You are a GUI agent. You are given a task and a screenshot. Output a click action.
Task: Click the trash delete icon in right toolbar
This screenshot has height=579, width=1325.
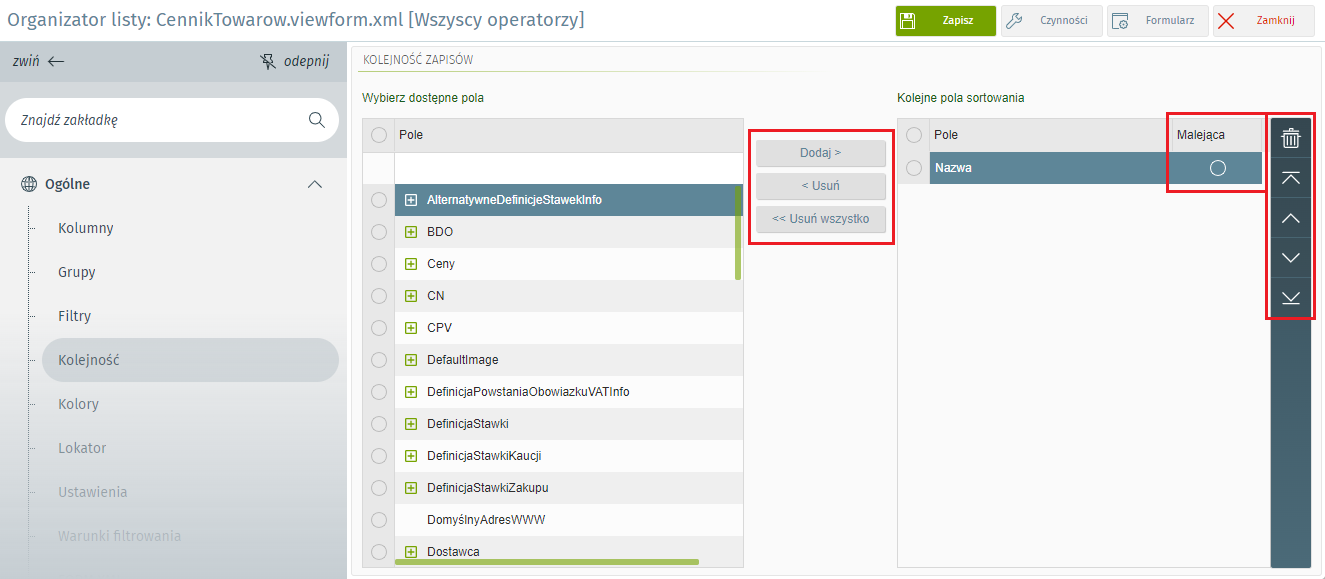coord(1291,138)
